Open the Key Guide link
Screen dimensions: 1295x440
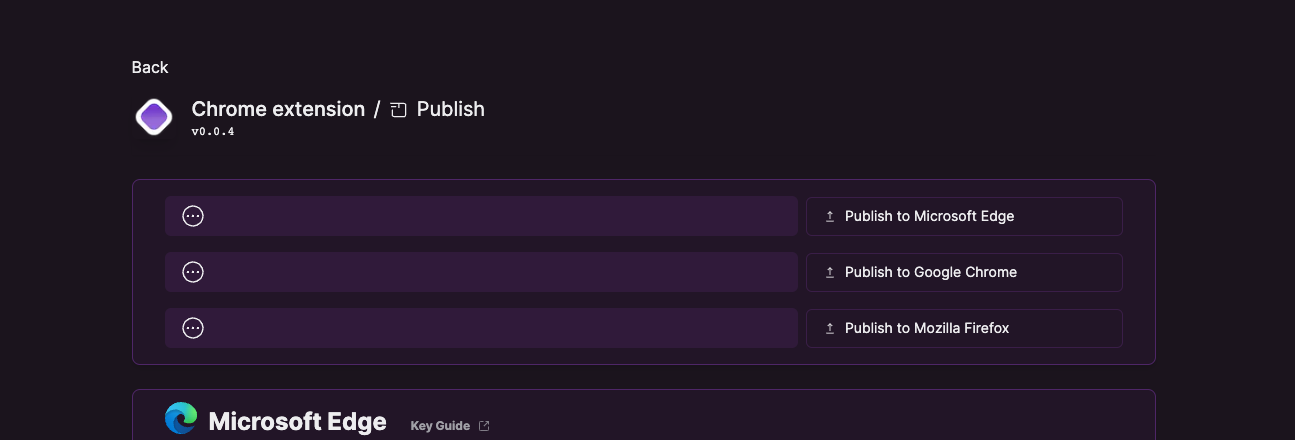[440, 426]
